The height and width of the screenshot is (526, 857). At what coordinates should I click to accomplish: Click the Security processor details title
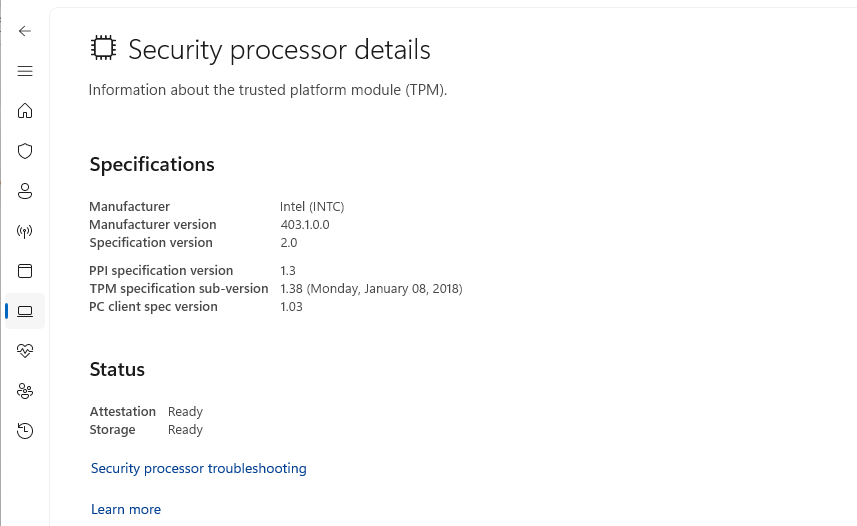point(279,49)
